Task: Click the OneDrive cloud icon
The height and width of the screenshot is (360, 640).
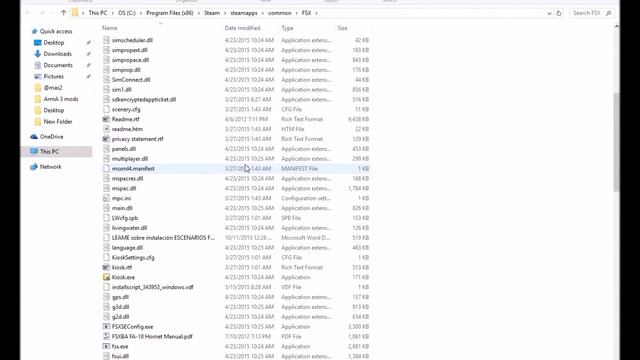Action: tap(34, 137)
